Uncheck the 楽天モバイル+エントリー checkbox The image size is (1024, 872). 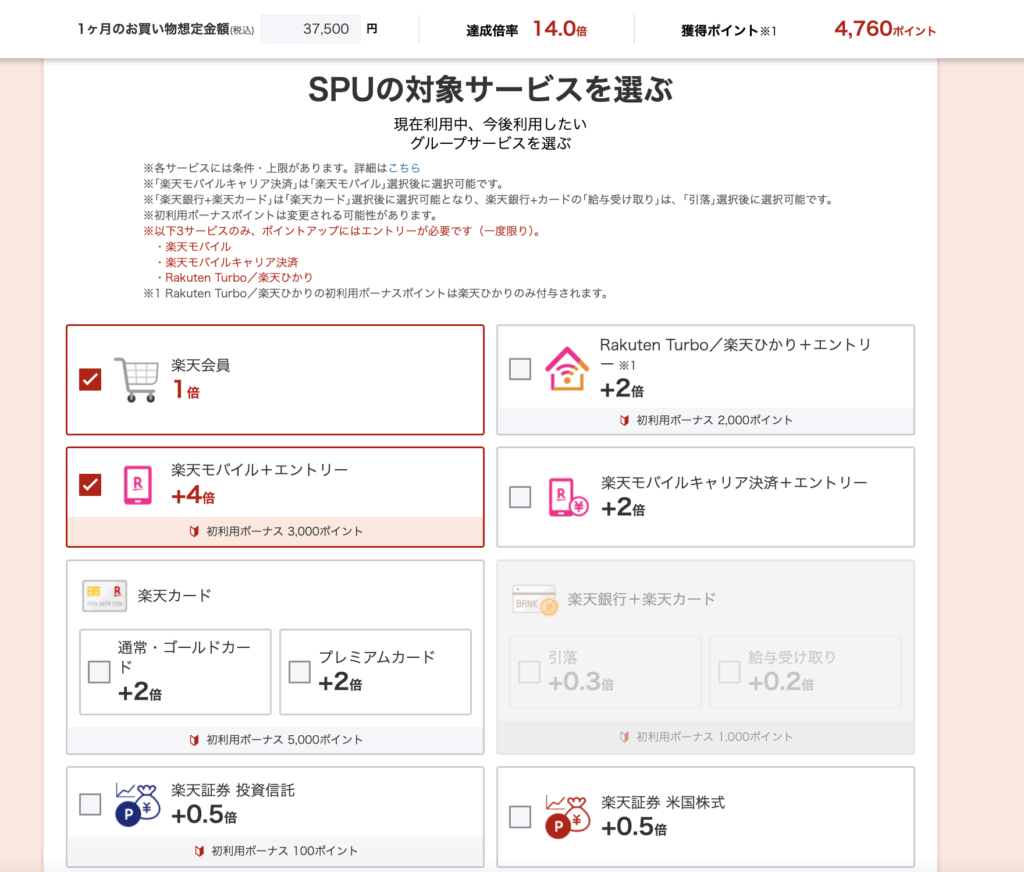(90, 485)
